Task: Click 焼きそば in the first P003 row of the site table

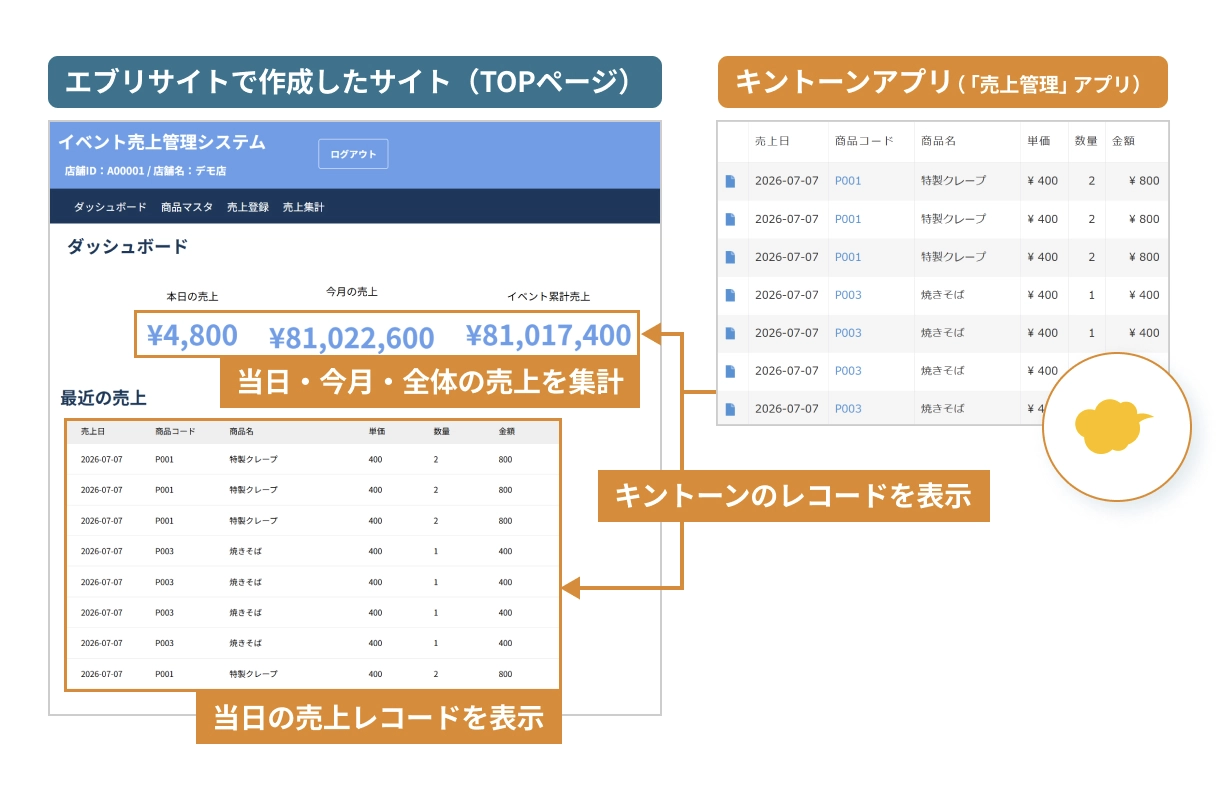Action: point(245,551)
